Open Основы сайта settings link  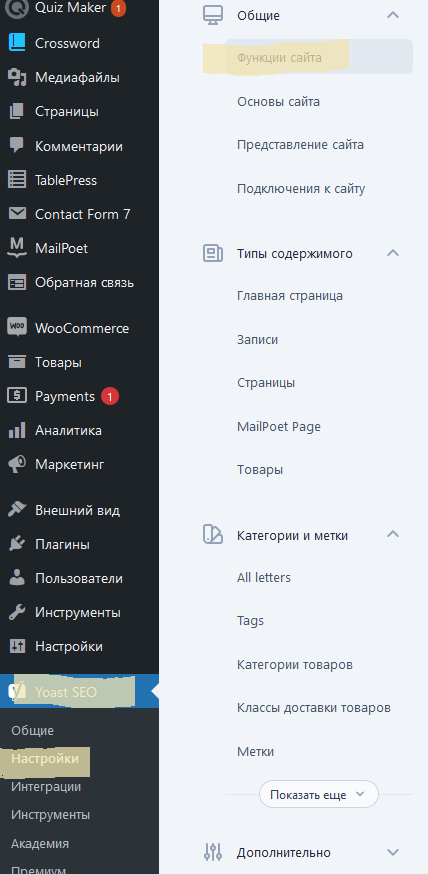(x=278, y=102)
